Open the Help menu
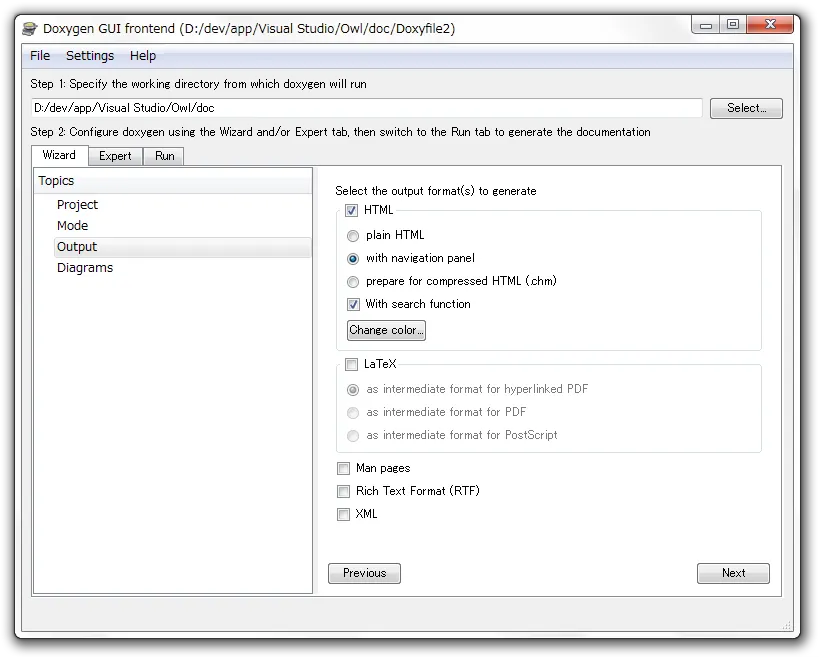 143,56
